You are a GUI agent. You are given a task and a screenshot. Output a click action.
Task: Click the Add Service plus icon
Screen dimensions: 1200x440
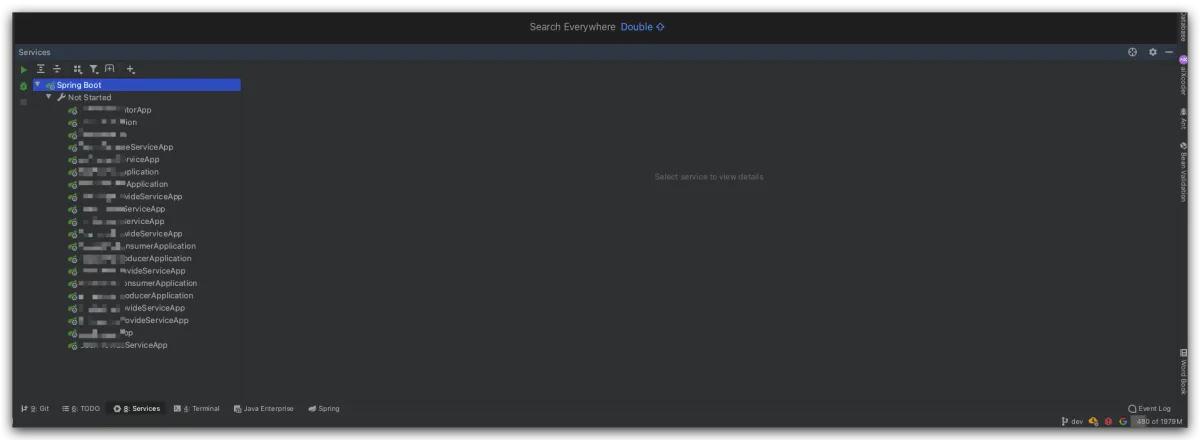click(x=130, y=70)
